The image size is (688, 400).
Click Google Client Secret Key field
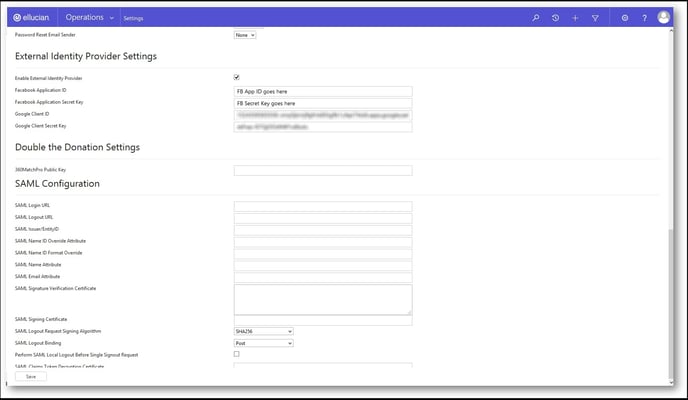[x=323, y=127]
